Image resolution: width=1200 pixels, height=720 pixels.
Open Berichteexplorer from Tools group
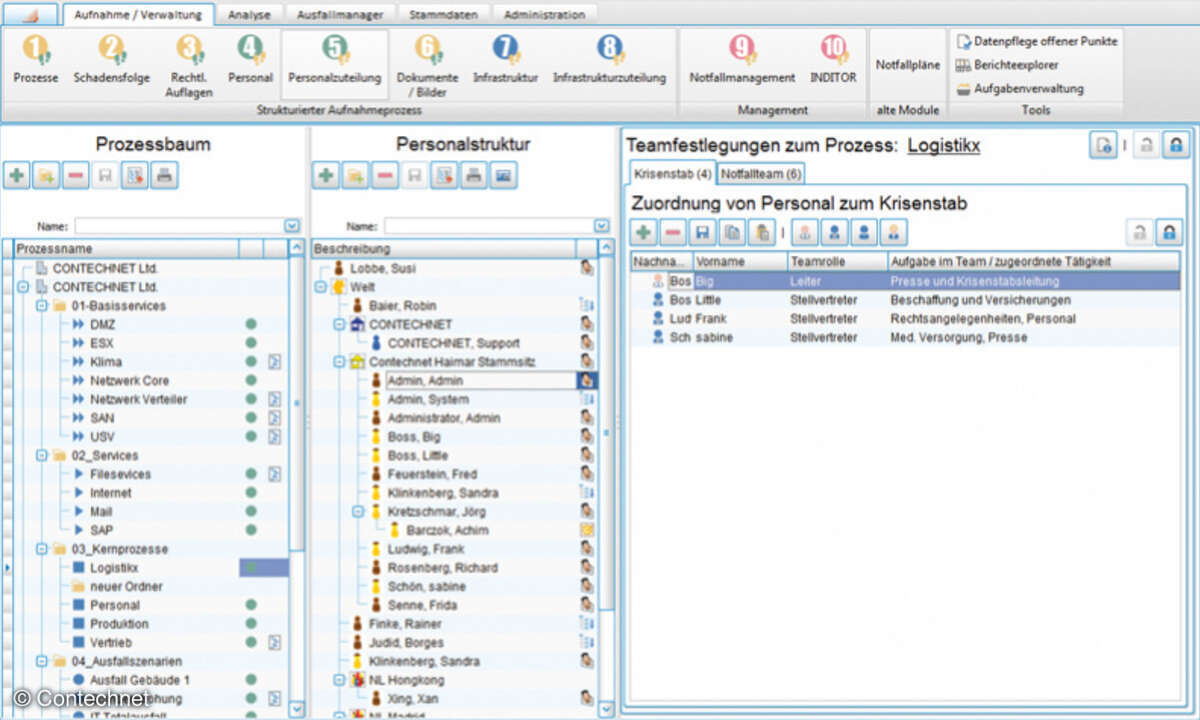point(1015,65)
